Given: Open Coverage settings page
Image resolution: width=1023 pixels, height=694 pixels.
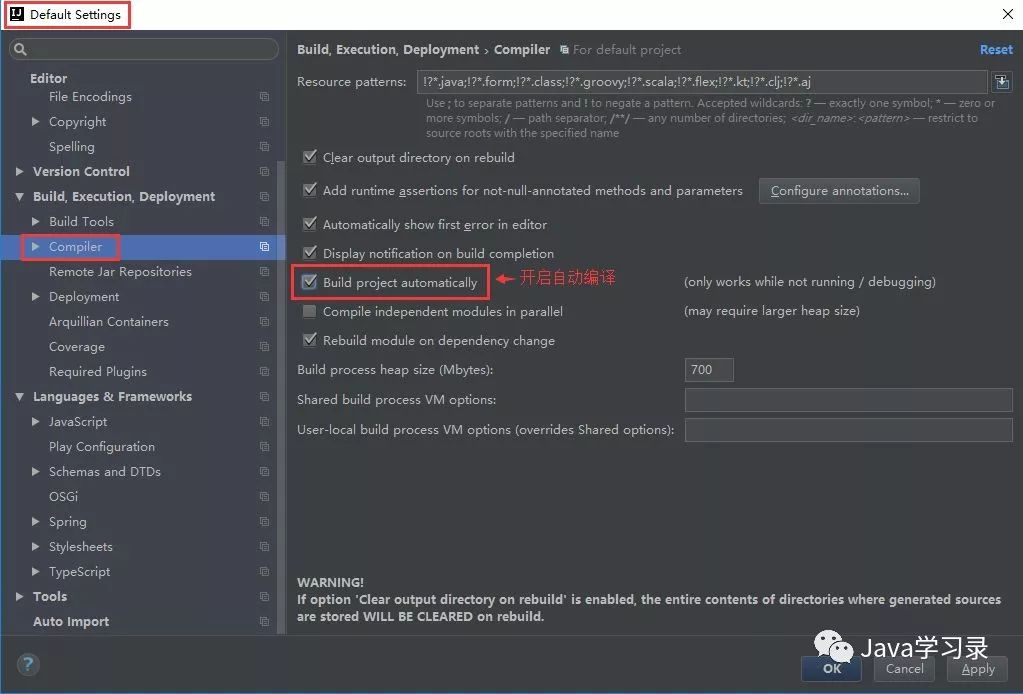Looking at the screenshot, I should (76, 347).
